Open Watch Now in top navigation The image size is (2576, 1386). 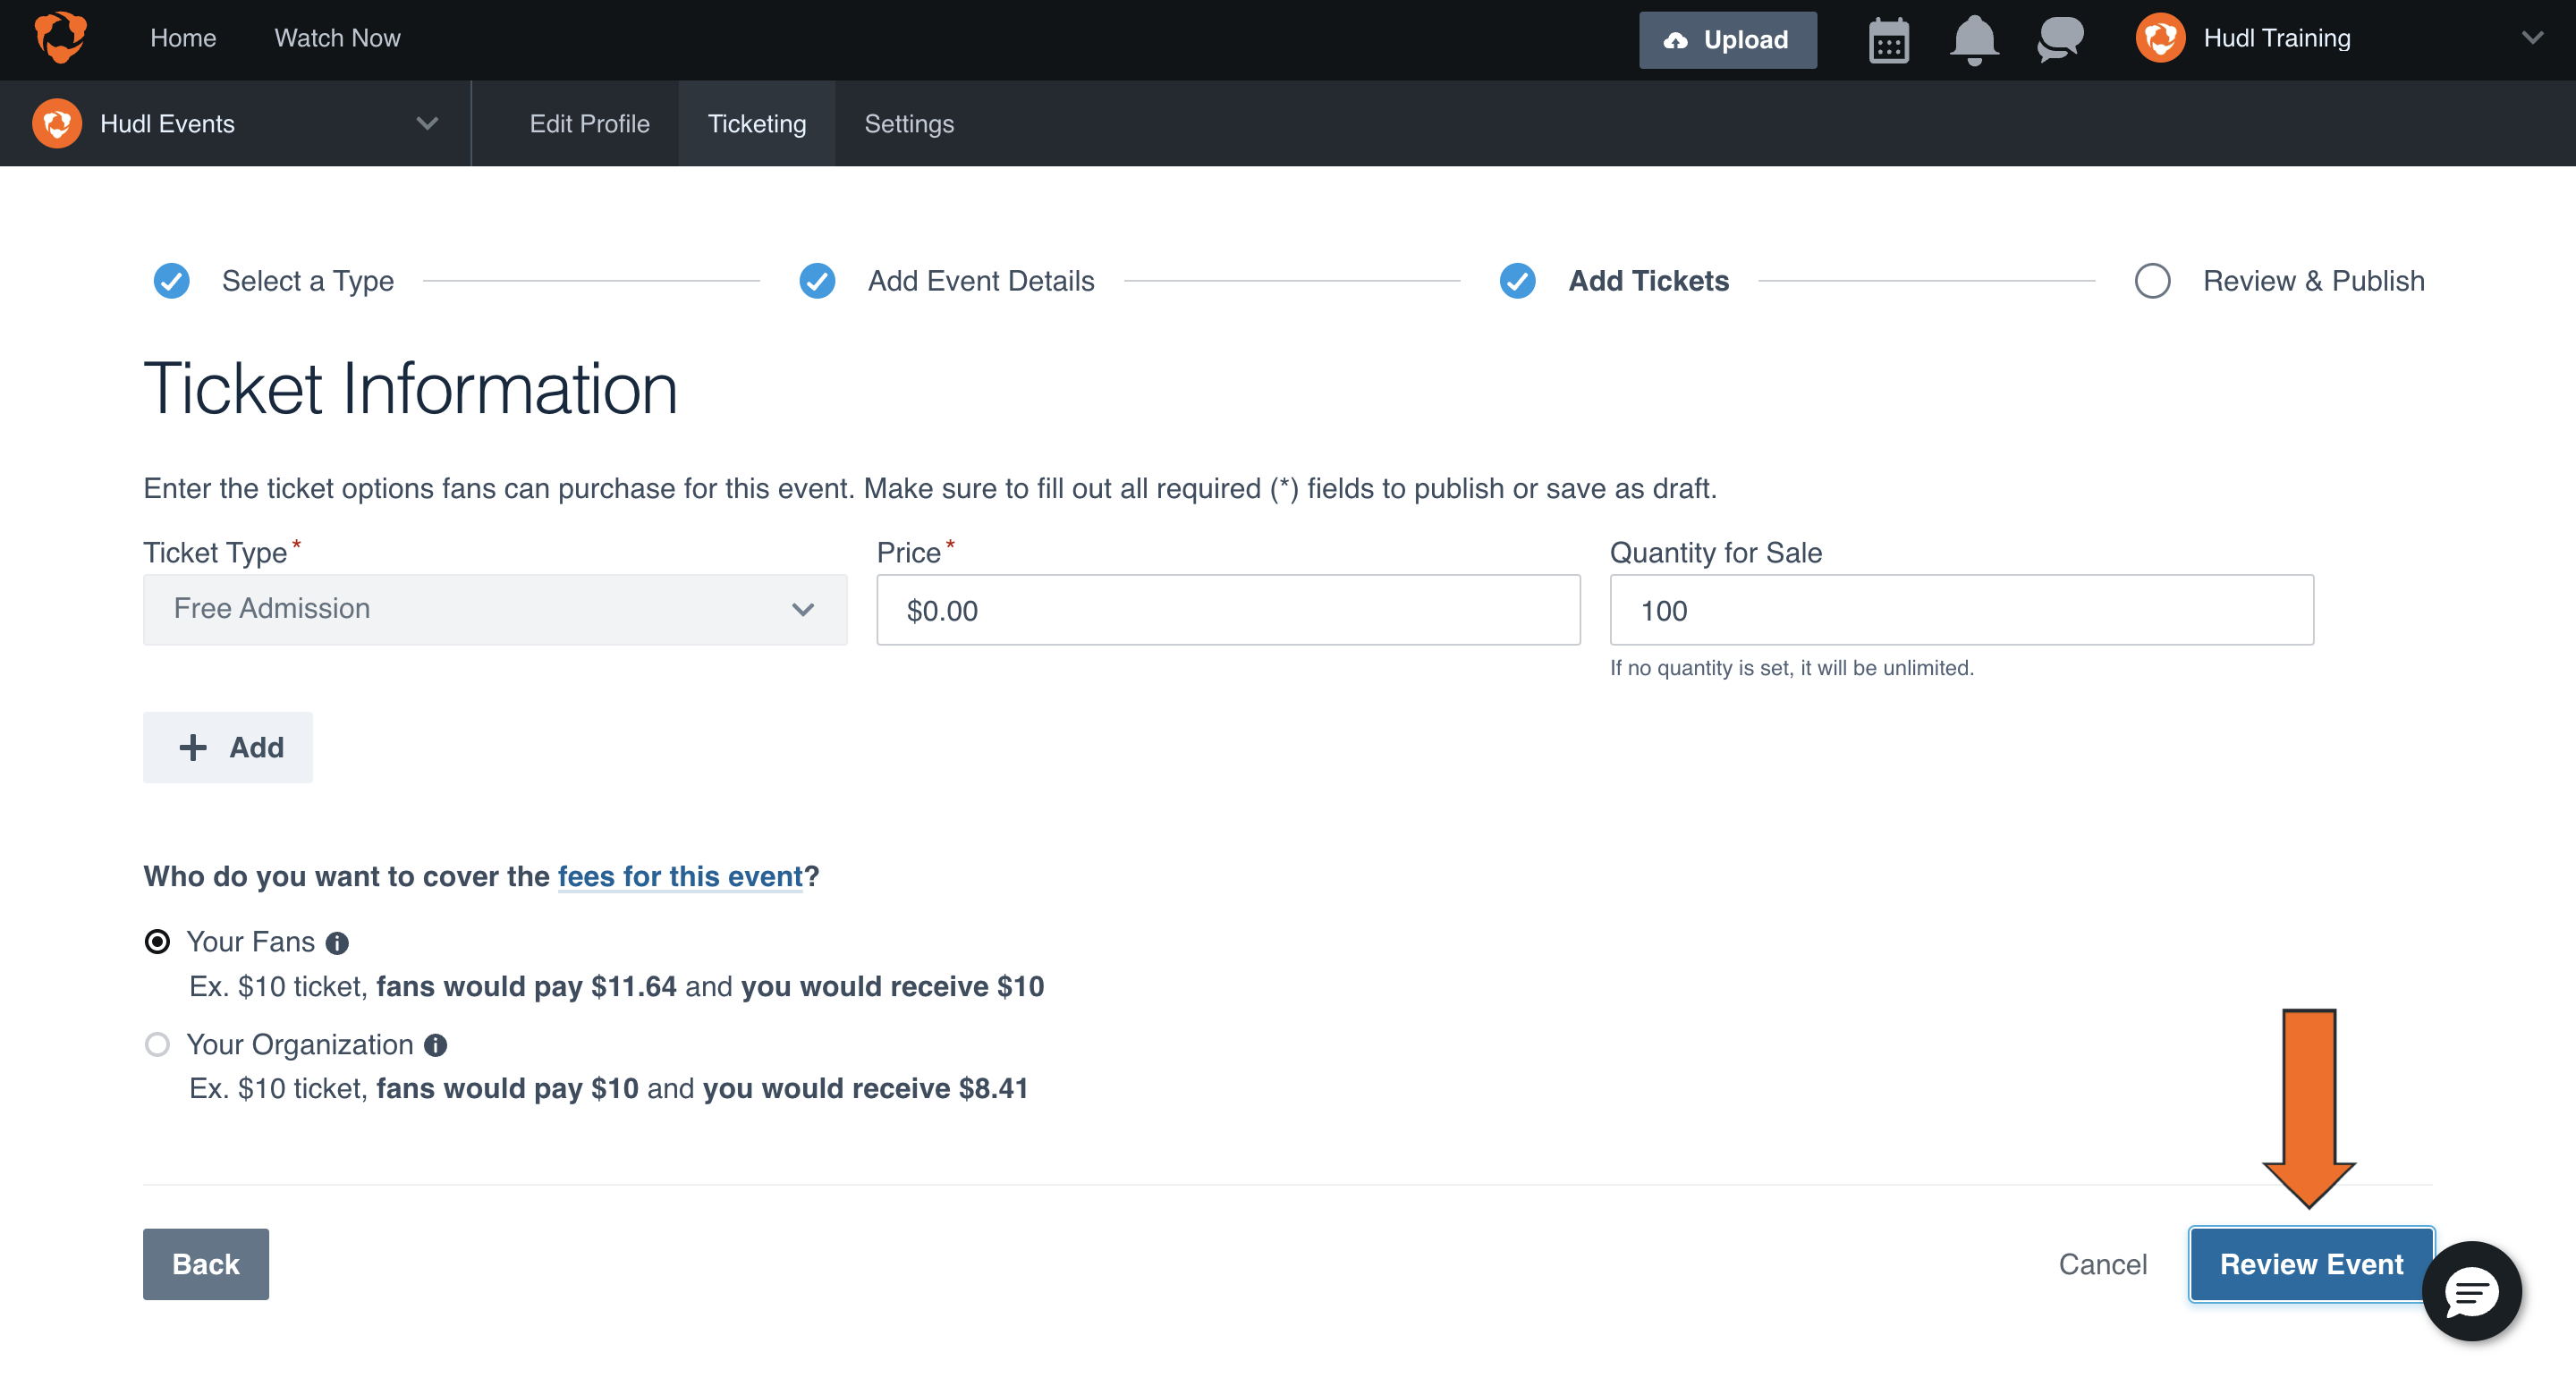[x=337, y=38]
